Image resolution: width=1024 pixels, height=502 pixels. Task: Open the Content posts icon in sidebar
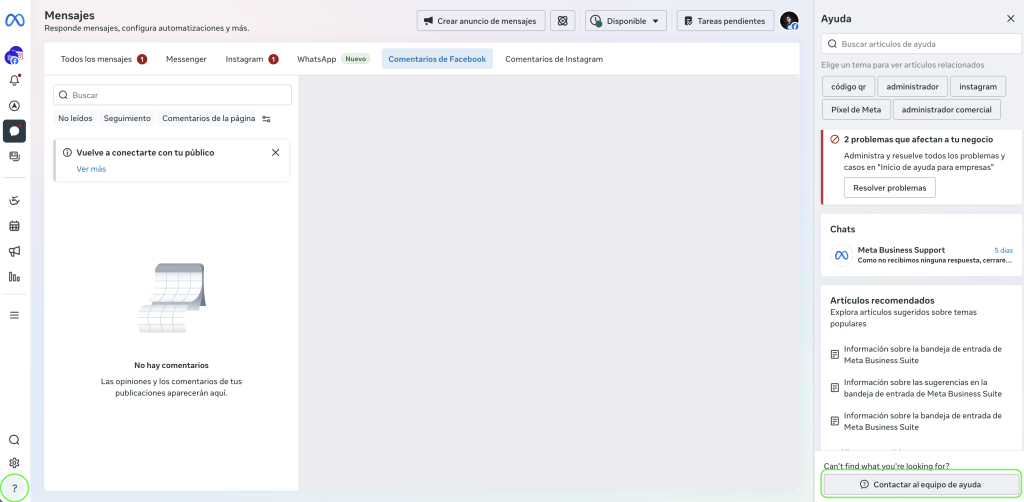pos(14,157)
